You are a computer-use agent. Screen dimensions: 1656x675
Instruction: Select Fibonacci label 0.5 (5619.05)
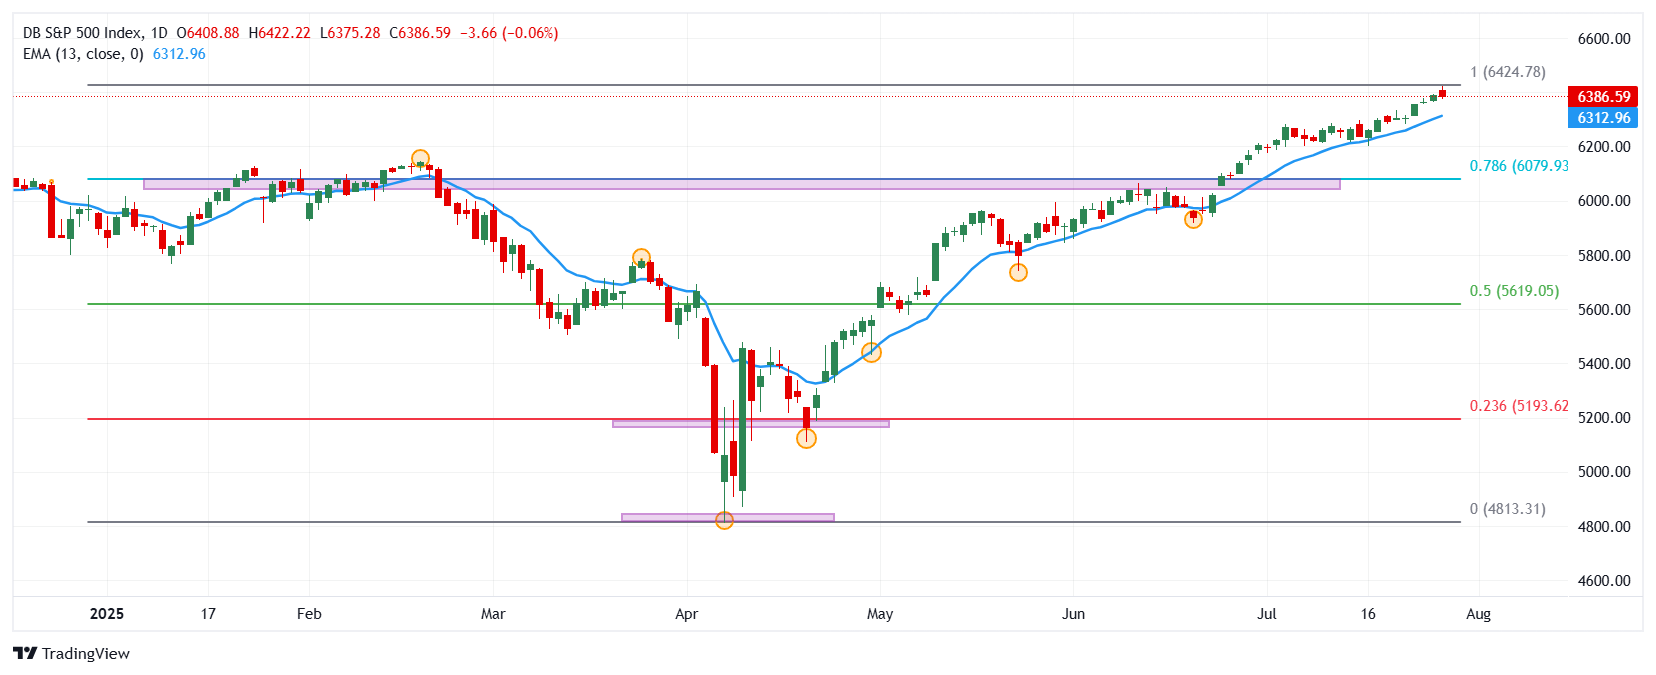(1514, 291)
